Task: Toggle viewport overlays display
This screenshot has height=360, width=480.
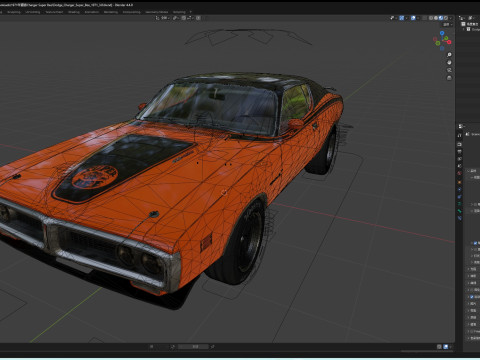Action: point(413,18)
